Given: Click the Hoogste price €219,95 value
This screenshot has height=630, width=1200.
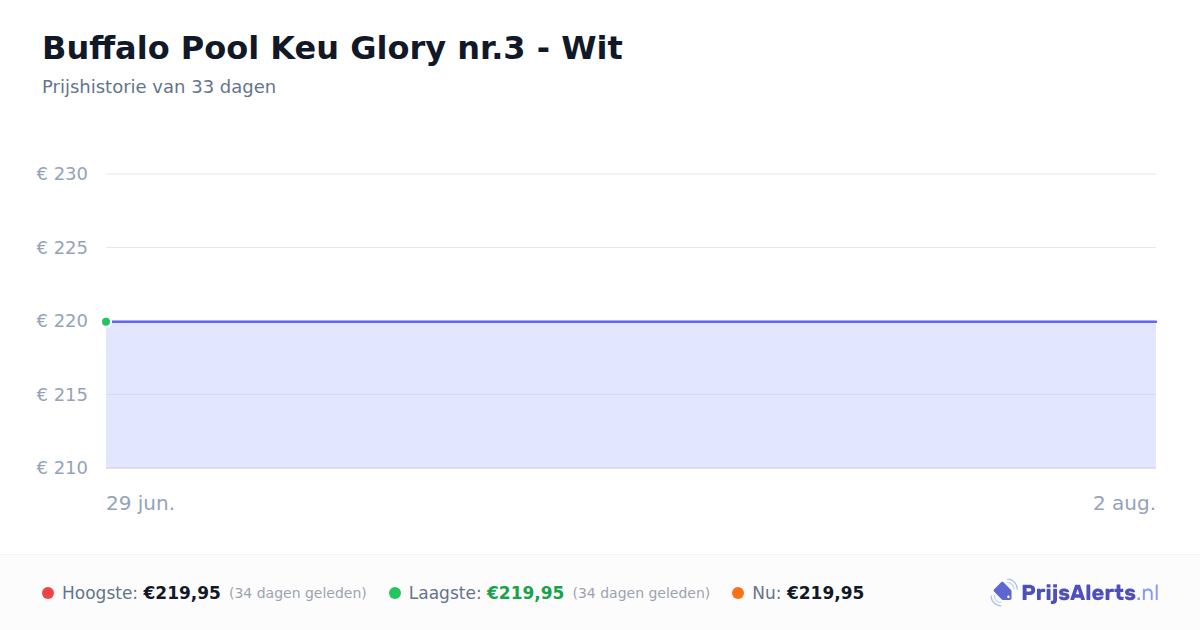Looking at the screenshot, I should (182, 593).
